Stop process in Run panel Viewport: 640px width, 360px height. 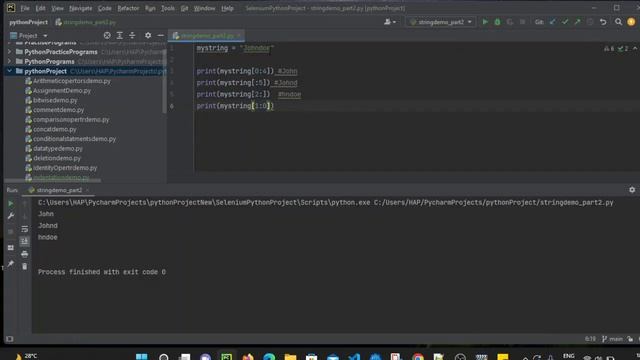tap(11, 231)
